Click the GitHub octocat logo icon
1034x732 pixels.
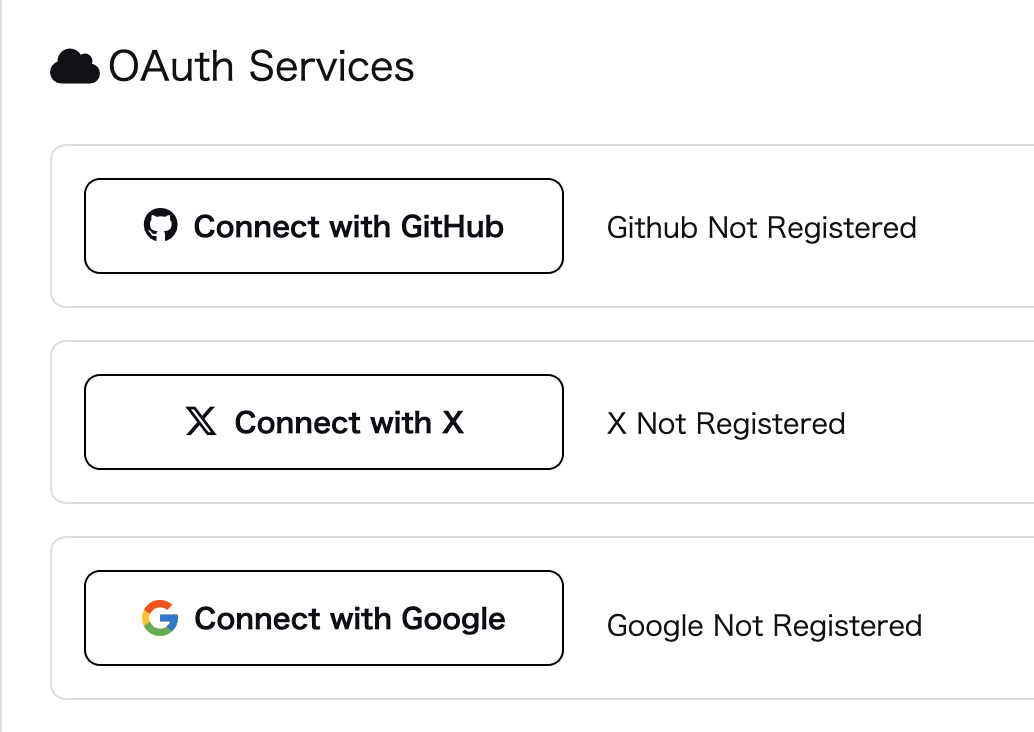click(160, 226)
